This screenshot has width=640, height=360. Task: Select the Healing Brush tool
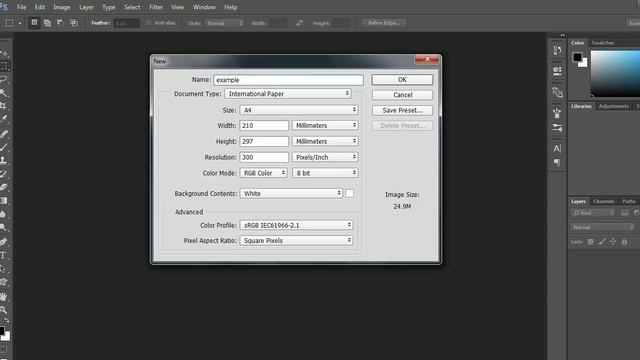(4, 133)
